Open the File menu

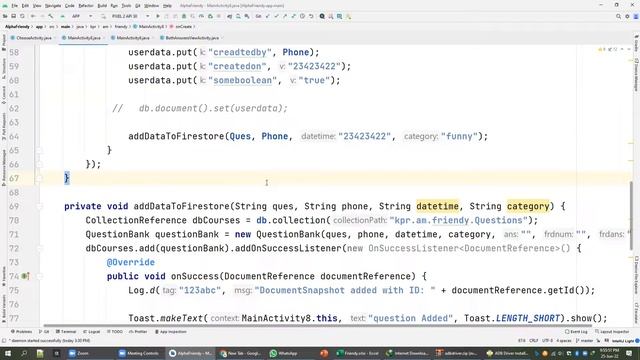[x=15, y=6]
